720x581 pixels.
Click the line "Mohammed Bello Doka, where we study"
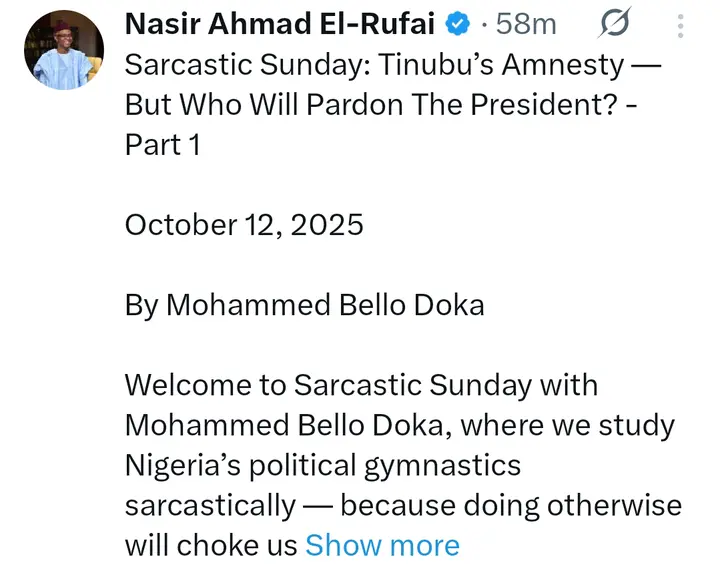[x=399, y=425]
